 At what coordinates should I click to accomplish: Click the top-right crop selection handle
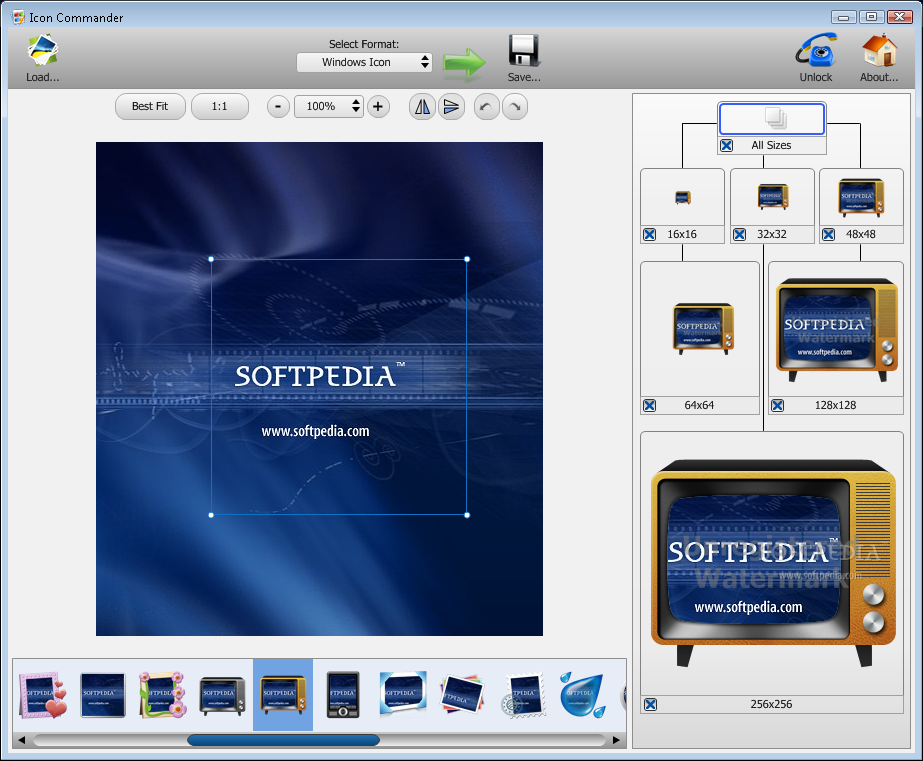[467, 259]
